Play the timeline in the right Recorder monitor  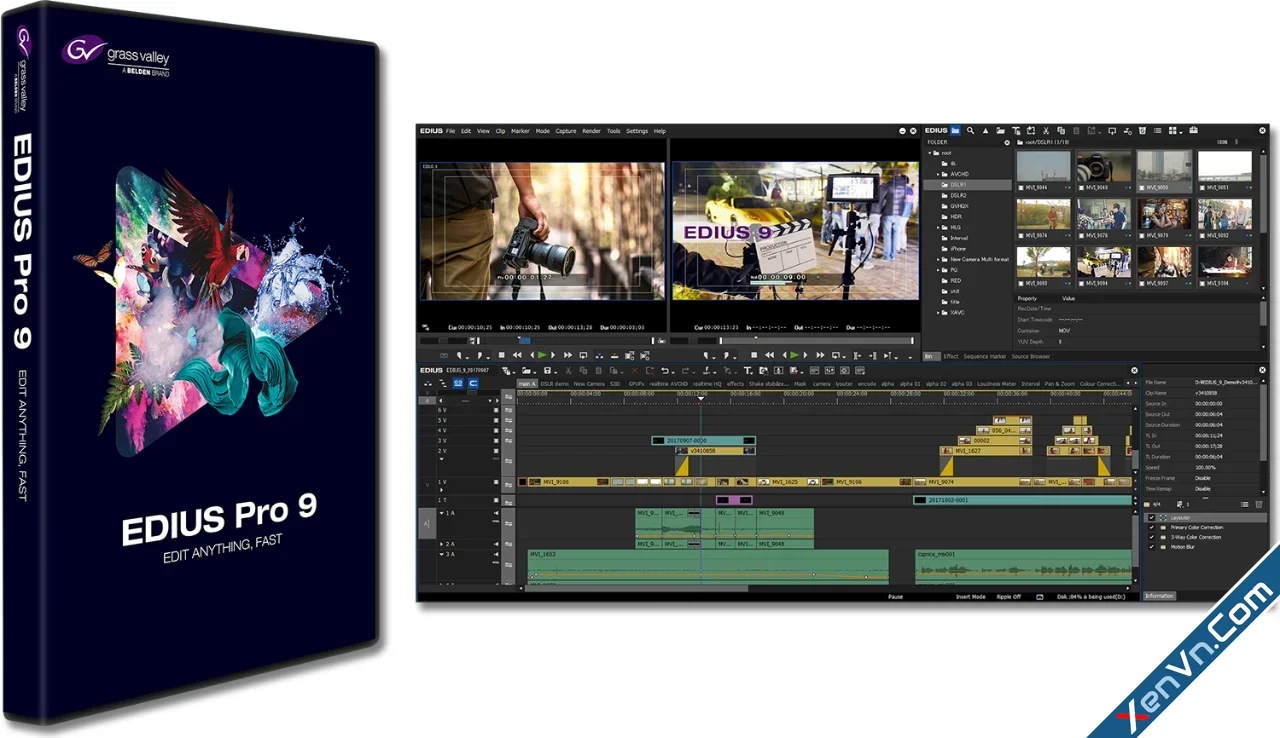[794, 355]
